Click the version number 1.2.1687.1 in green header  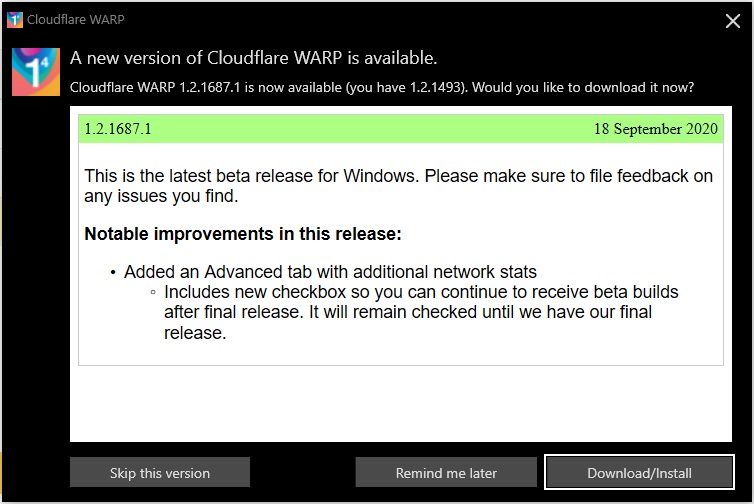118,129
